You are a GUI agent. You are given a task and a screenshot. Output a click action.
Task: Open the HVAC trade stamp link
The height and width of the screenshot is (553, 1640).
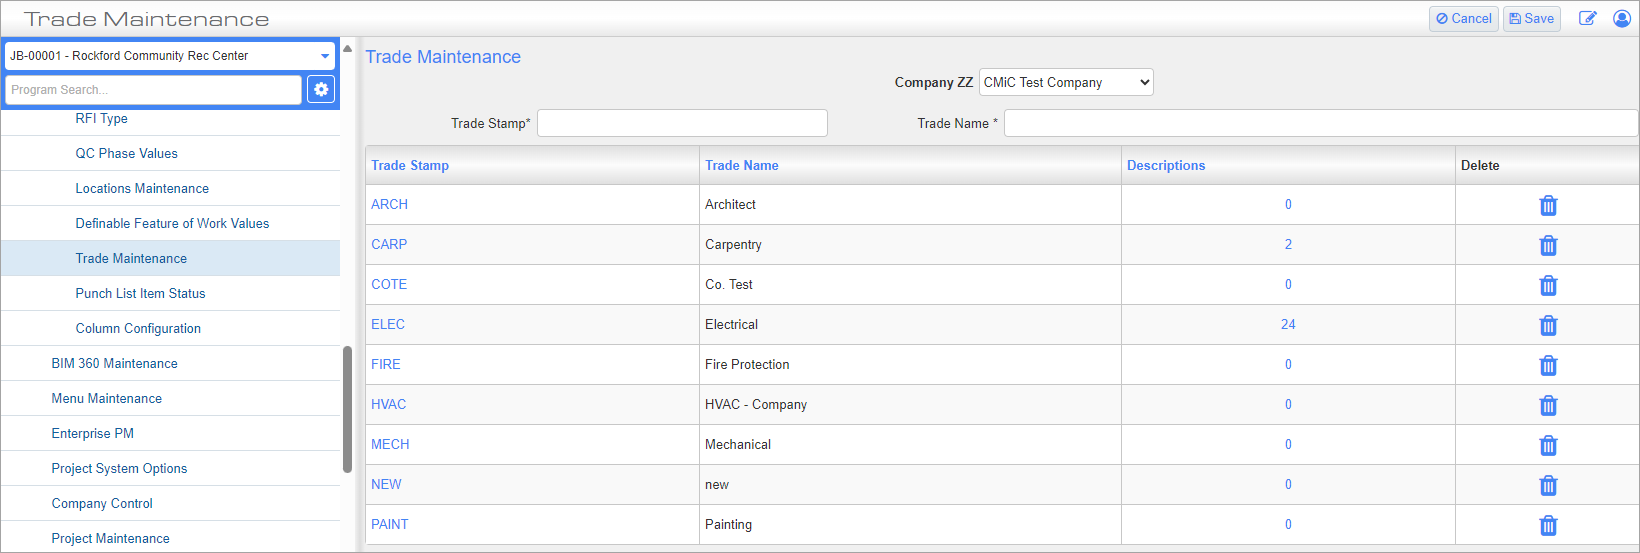click(389, 404)
